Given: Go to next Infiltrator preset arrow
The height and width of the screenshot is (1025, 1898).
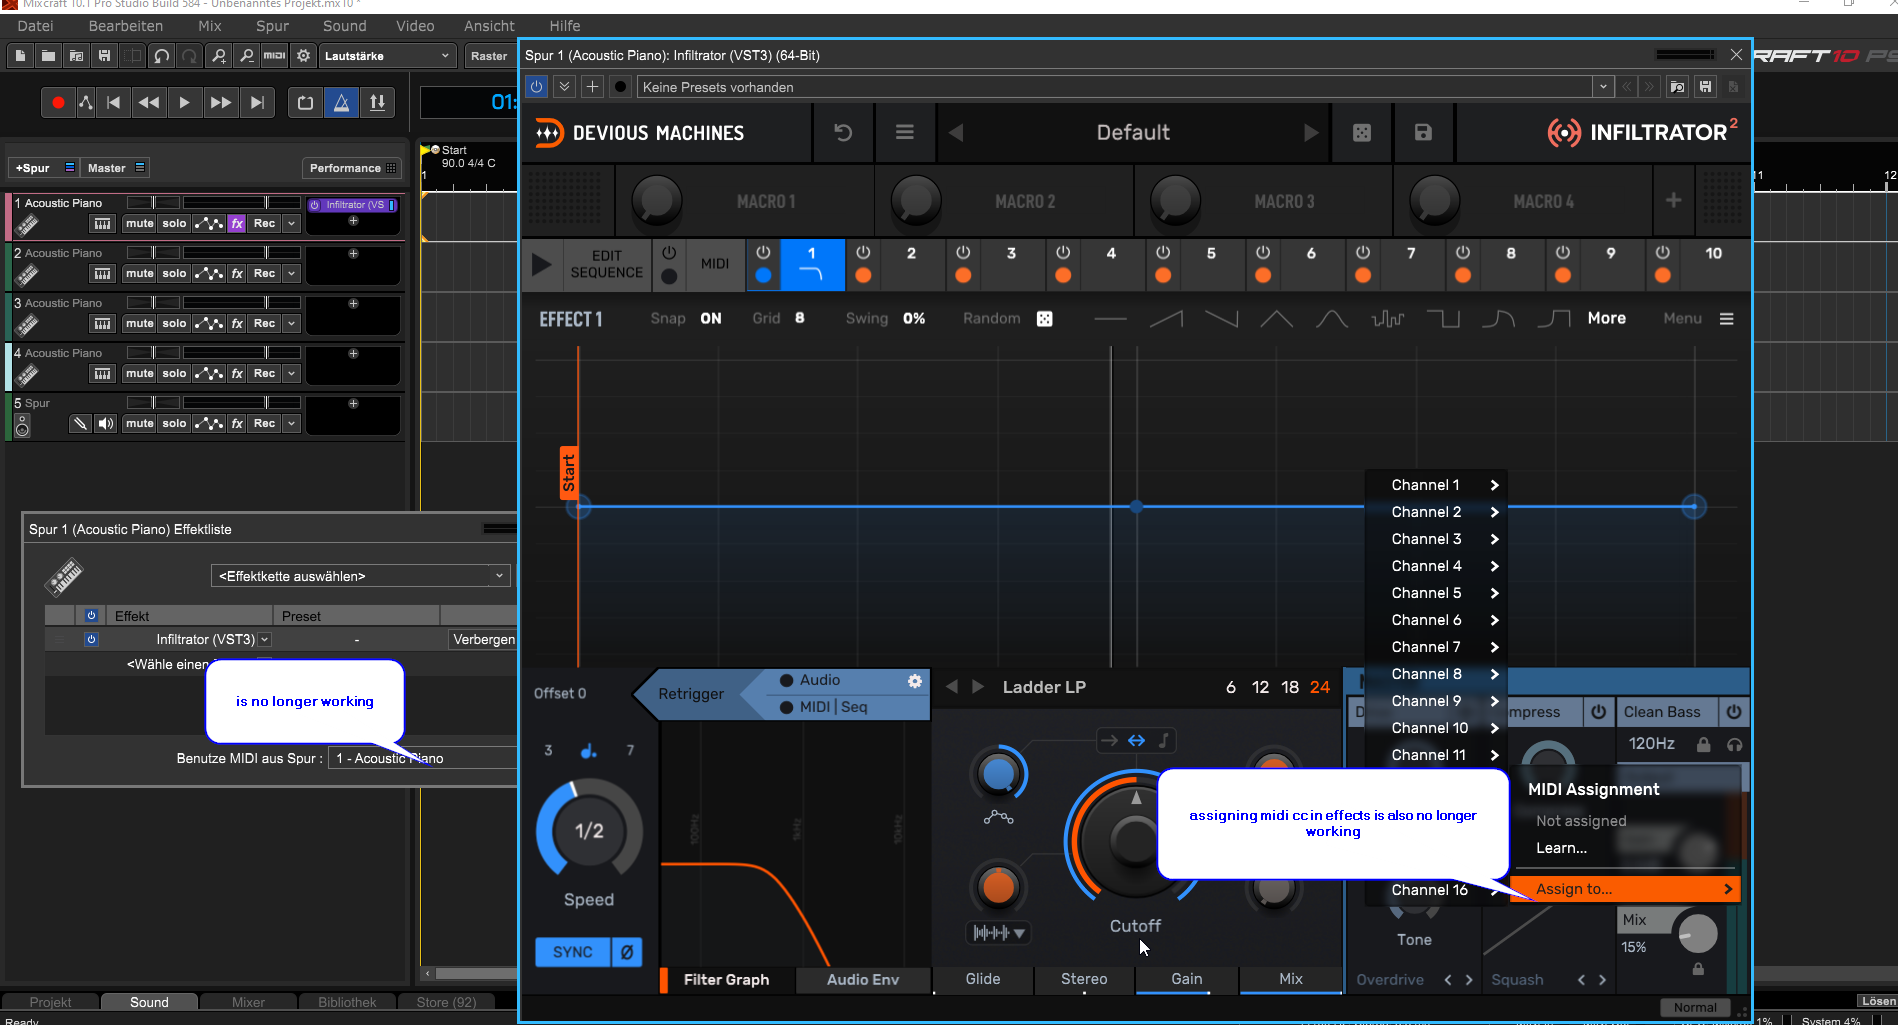Looking at the screenshot, I should coord(1311,133).
